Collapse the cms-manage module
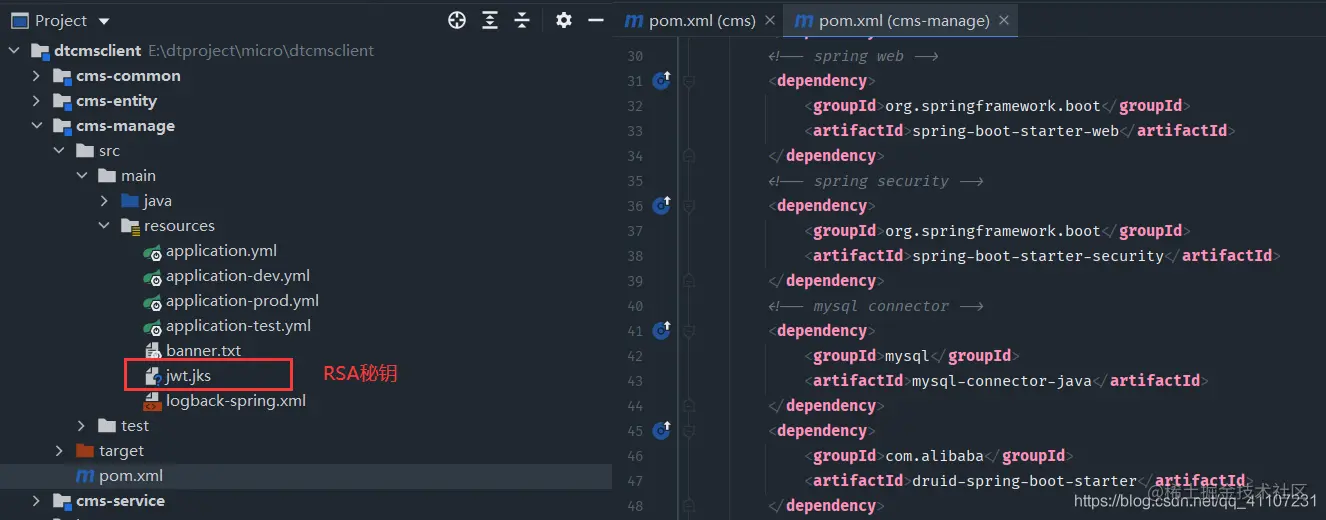Screen dimensions: 1326x520 pyautogui.click(x=36, y=125)
